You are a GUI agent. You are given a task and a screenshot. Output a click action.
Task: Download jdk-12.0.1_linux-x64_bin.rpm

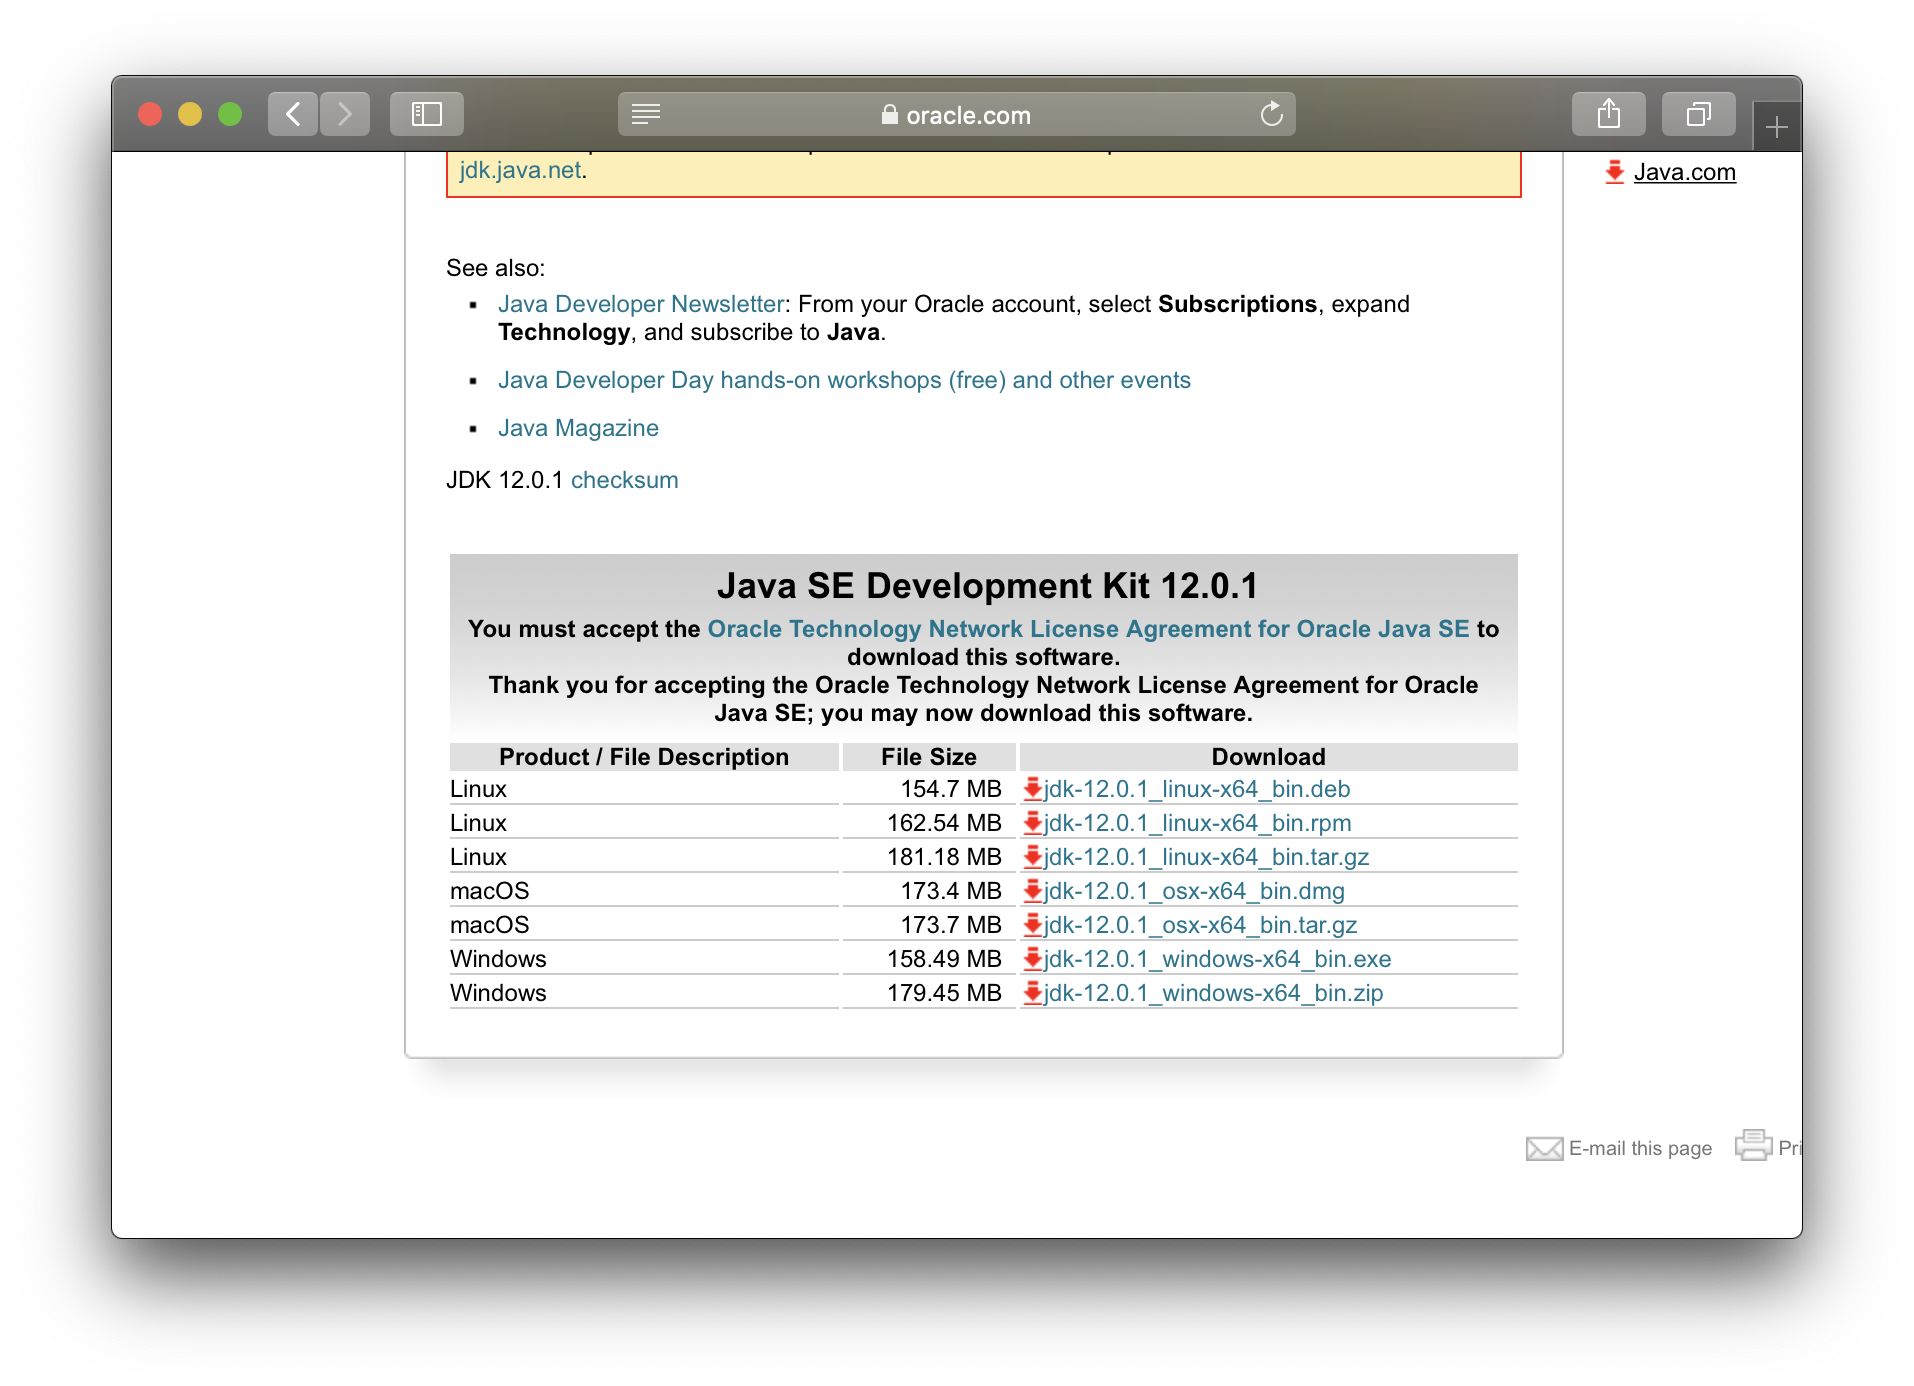click(1197, 823)
